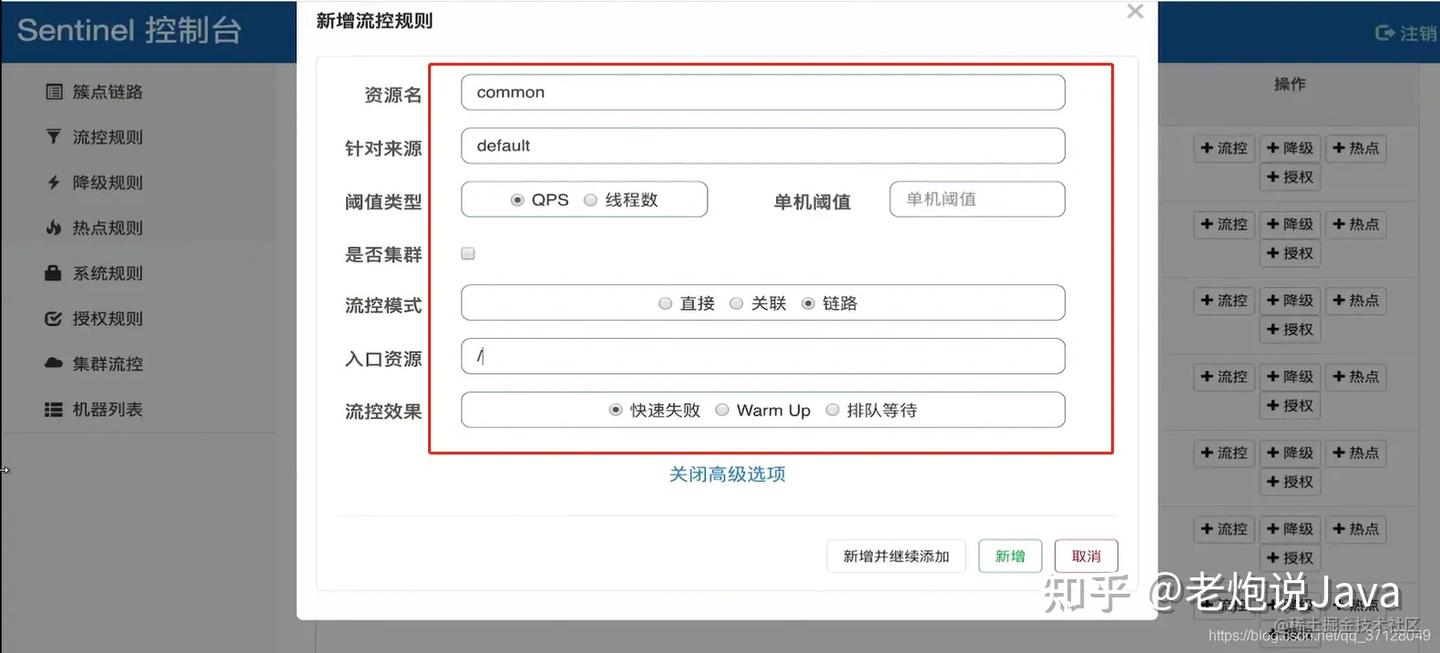This screenshot has width=1440, height=653.
Task: Click the 新增并继续添加 button
Action: tap(896, 556)
